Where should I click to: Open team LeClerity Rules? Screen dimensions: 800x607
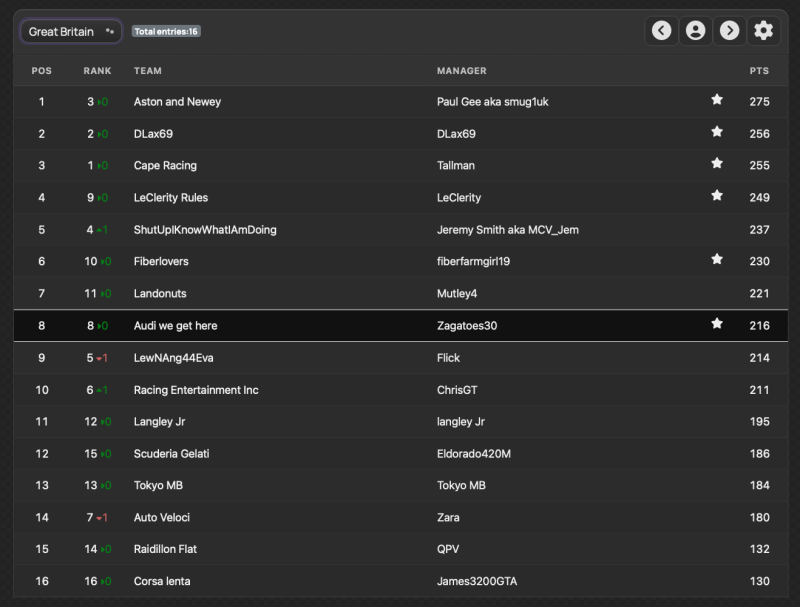[170, 198]
